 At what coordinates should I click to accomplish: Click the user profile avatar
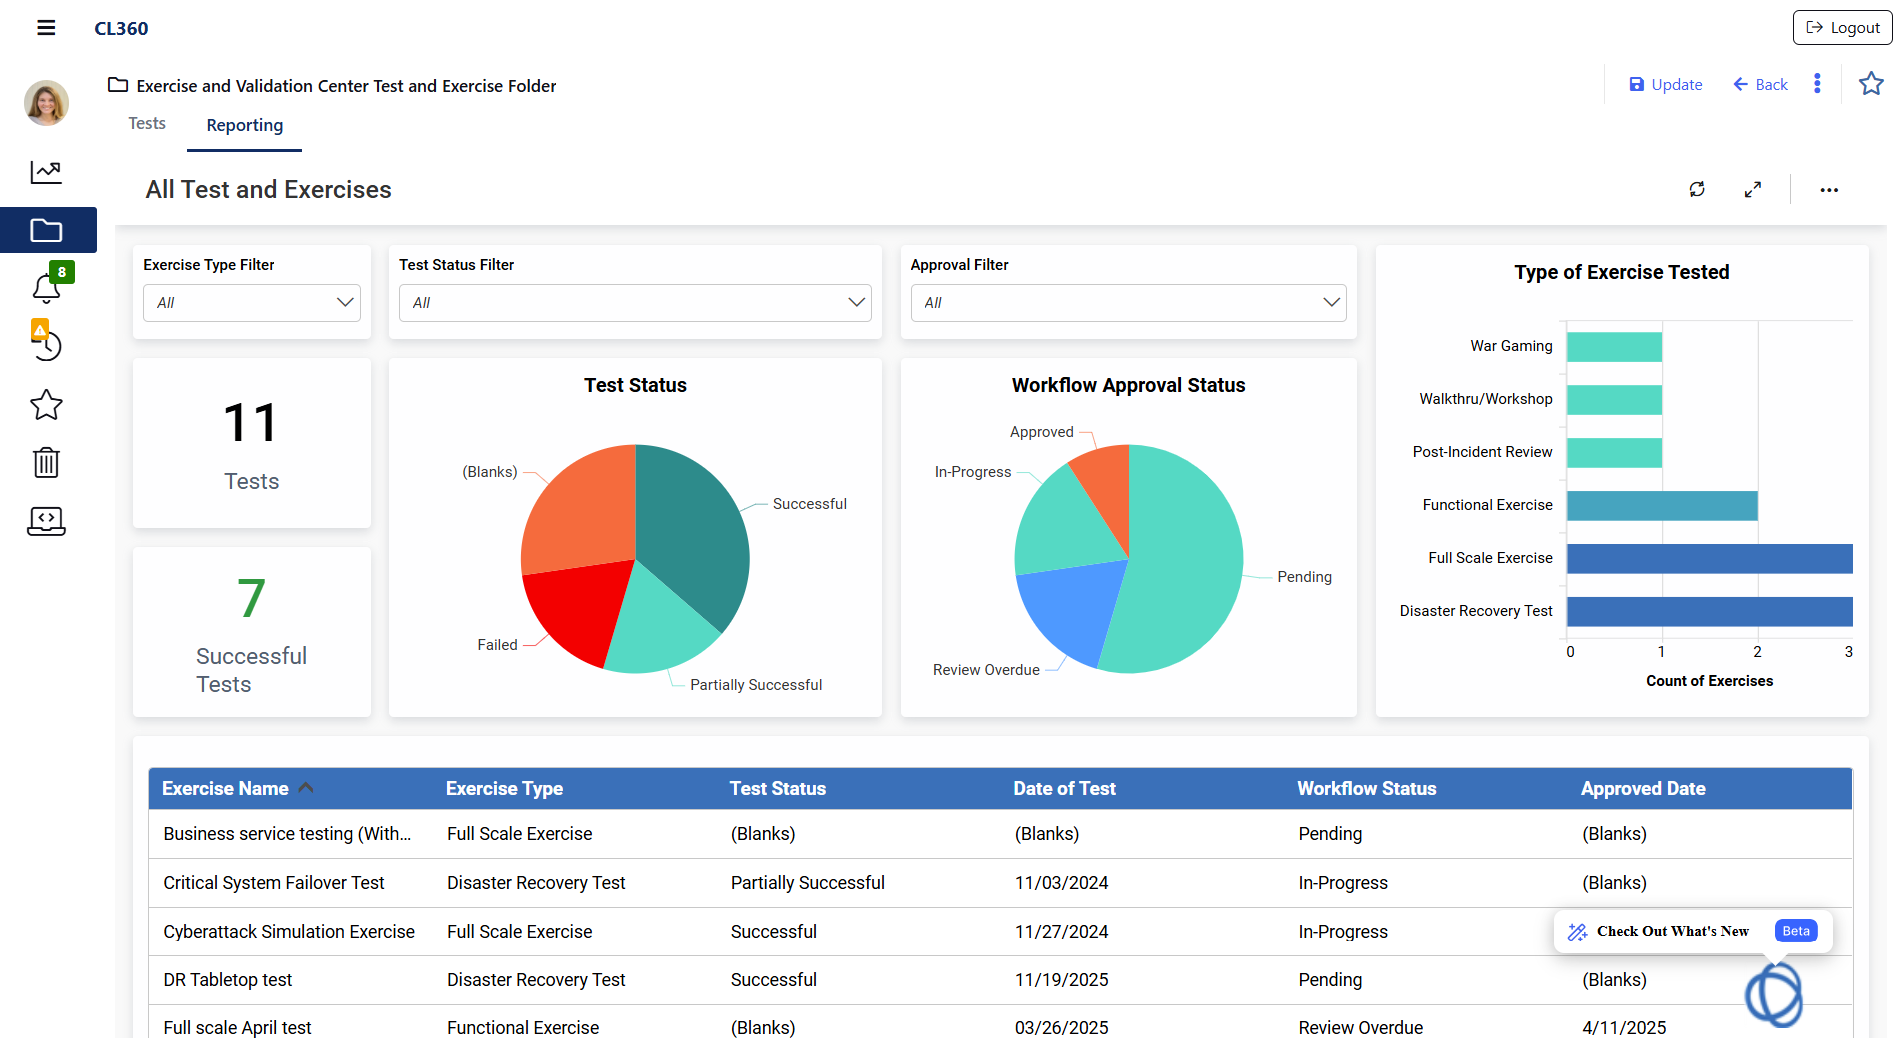coord(46,103)
